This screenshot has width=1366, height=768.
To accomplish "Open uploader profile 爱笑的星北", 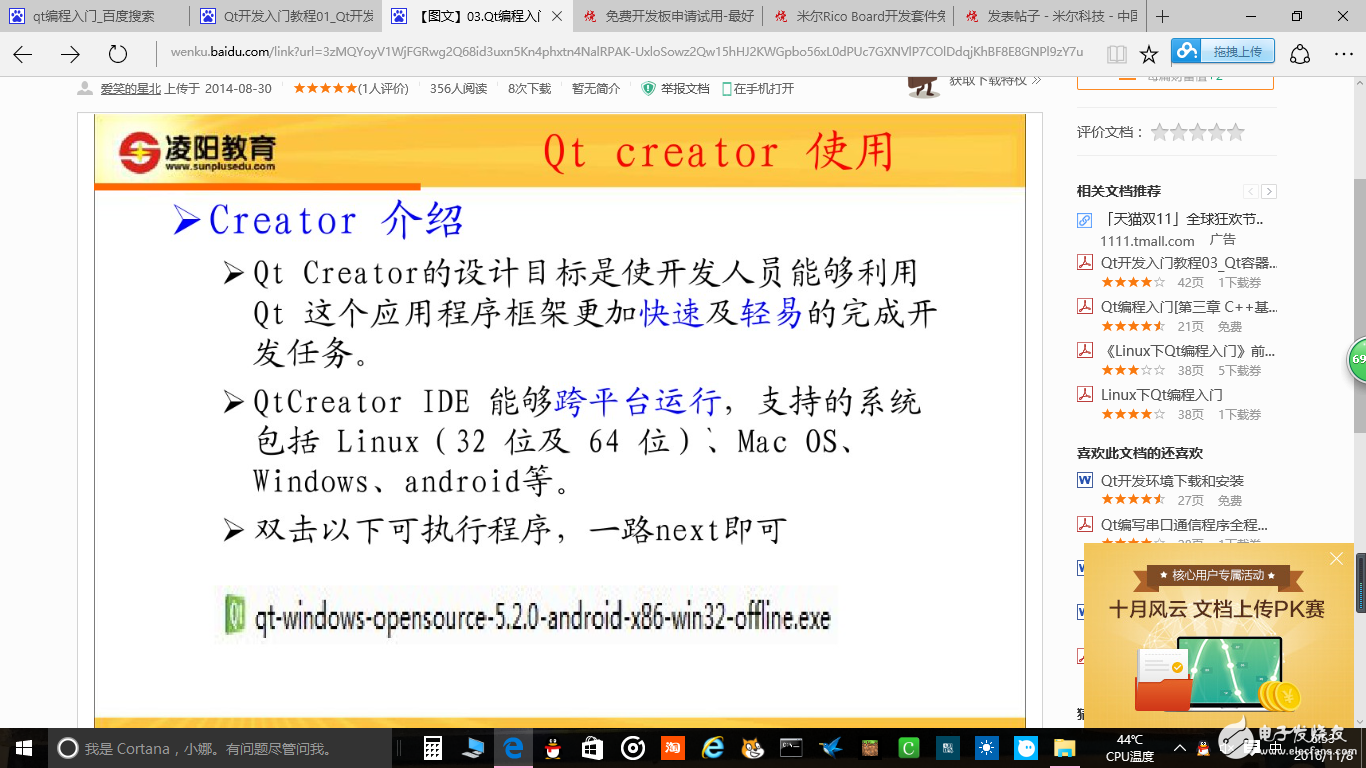I will point(130,89).
